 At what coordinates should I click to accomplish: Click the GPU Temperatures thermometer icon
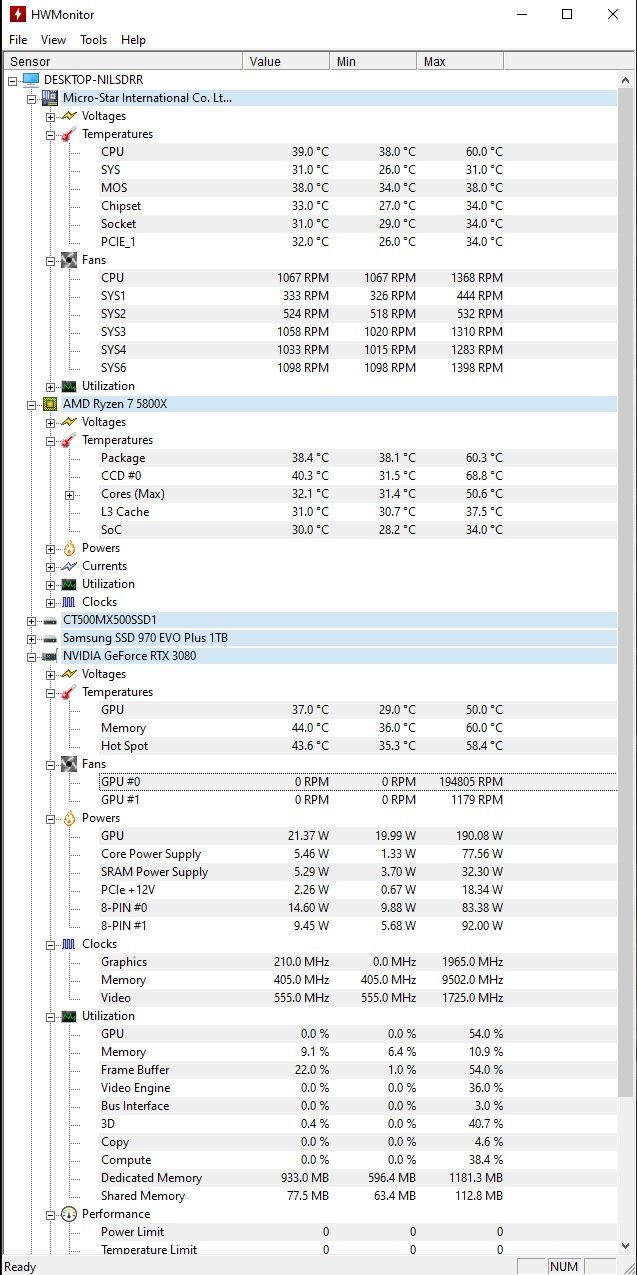(x=68, y=692)
